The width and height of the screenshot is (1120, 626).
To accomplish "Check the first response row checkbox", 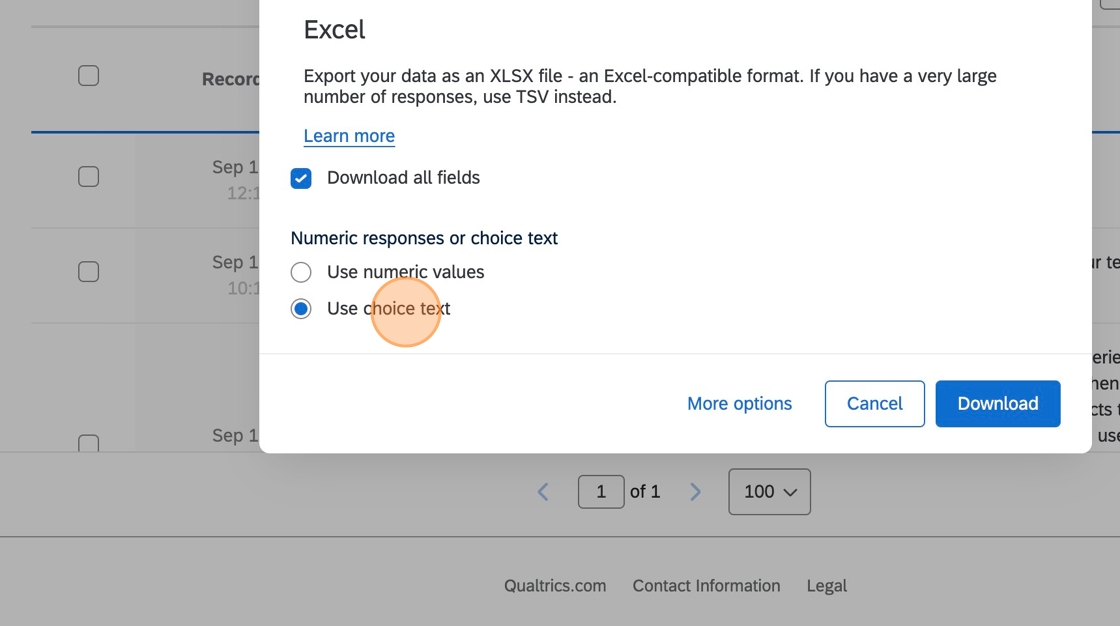I will pos(89,177).
